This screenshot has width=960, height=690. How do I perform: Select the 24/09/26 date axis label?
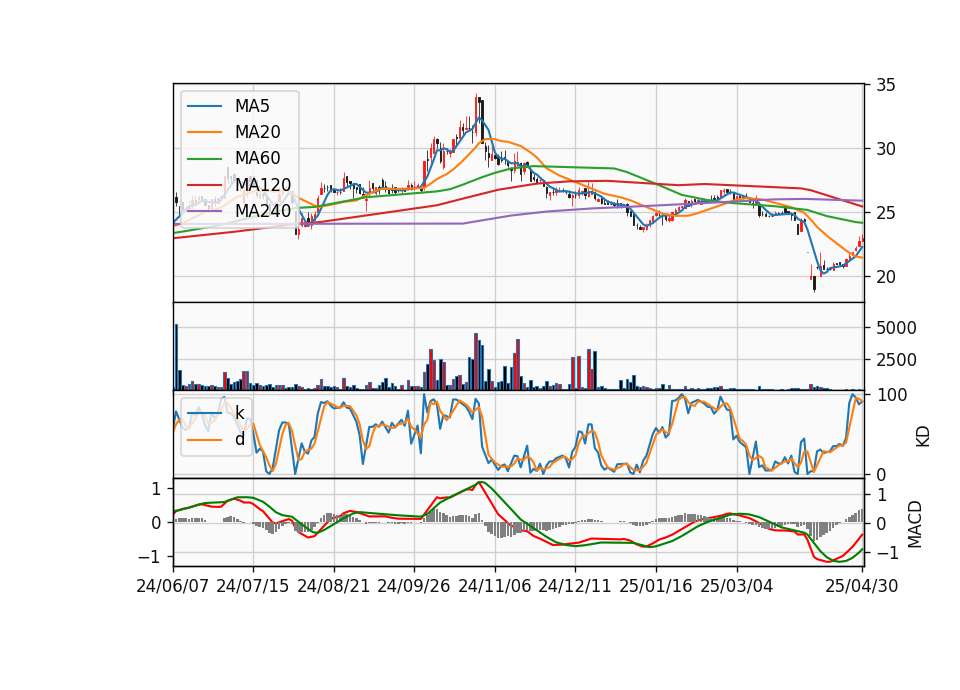tap(414, 586)
